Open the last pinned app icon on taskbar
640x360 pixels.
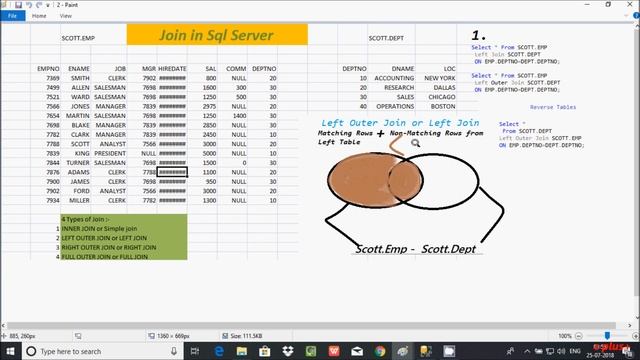tap(449, 351)
